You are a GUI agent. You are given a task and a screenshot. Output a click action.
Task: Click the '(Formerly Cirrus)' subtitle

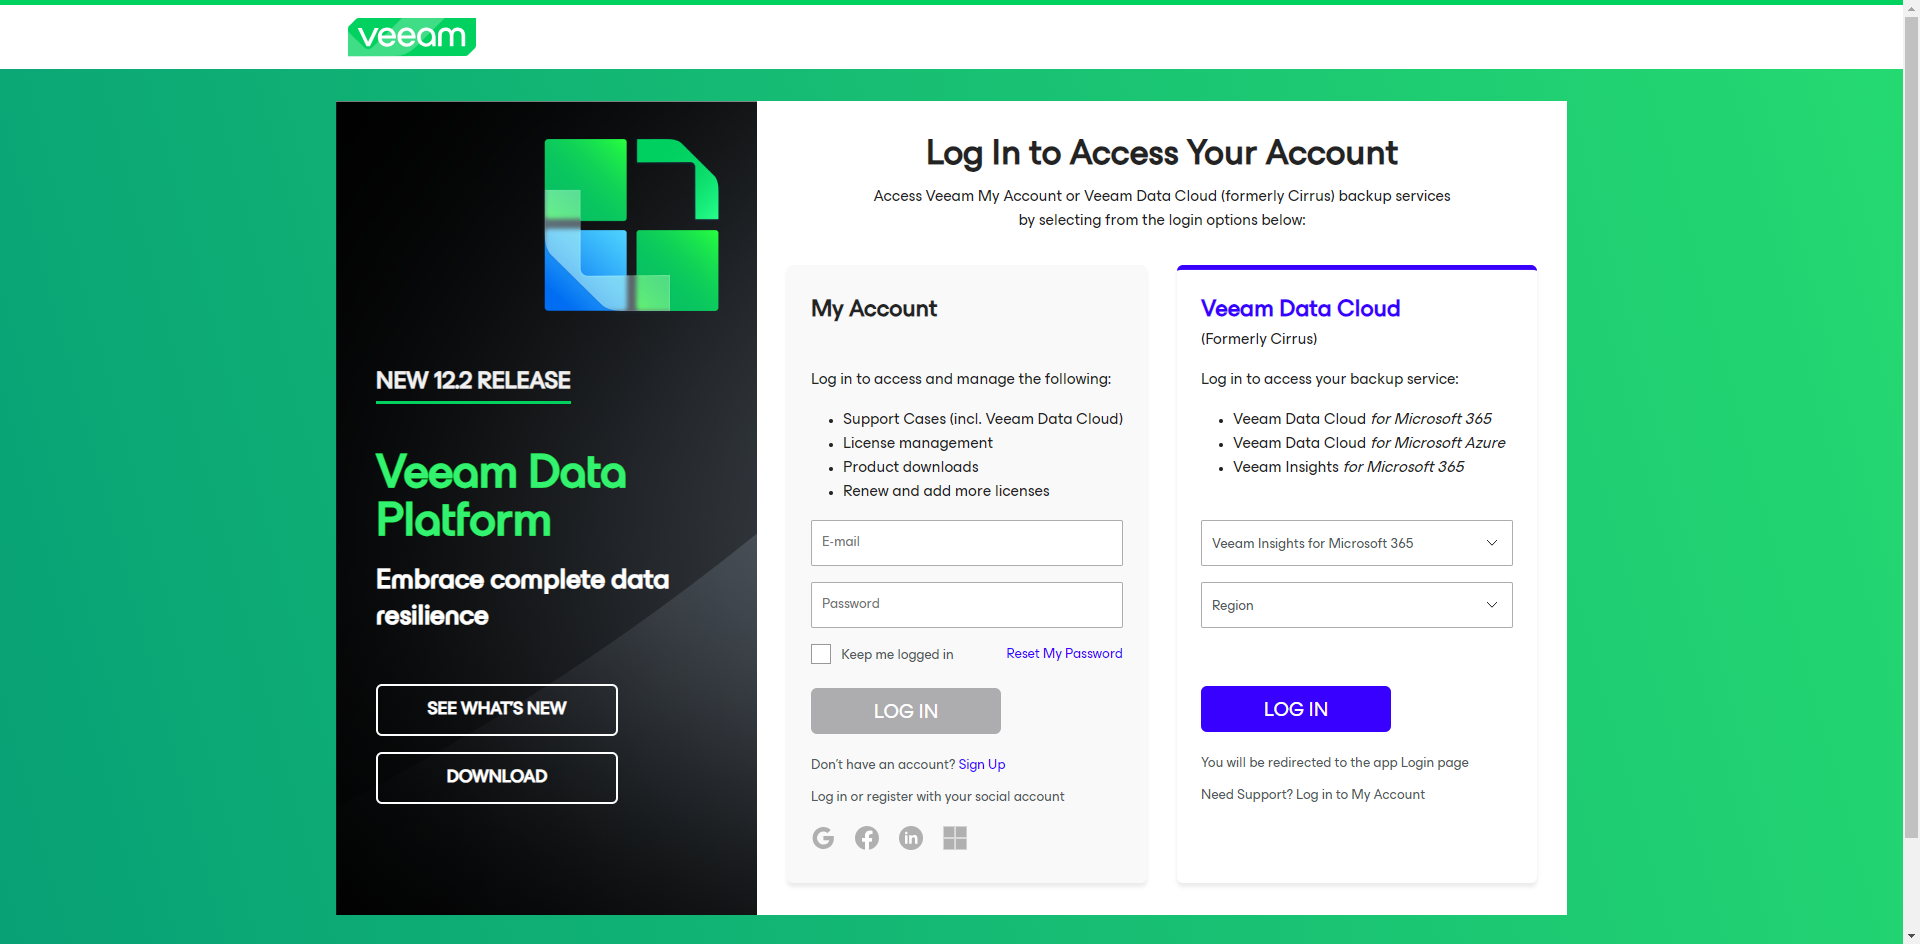(1259, 339)
